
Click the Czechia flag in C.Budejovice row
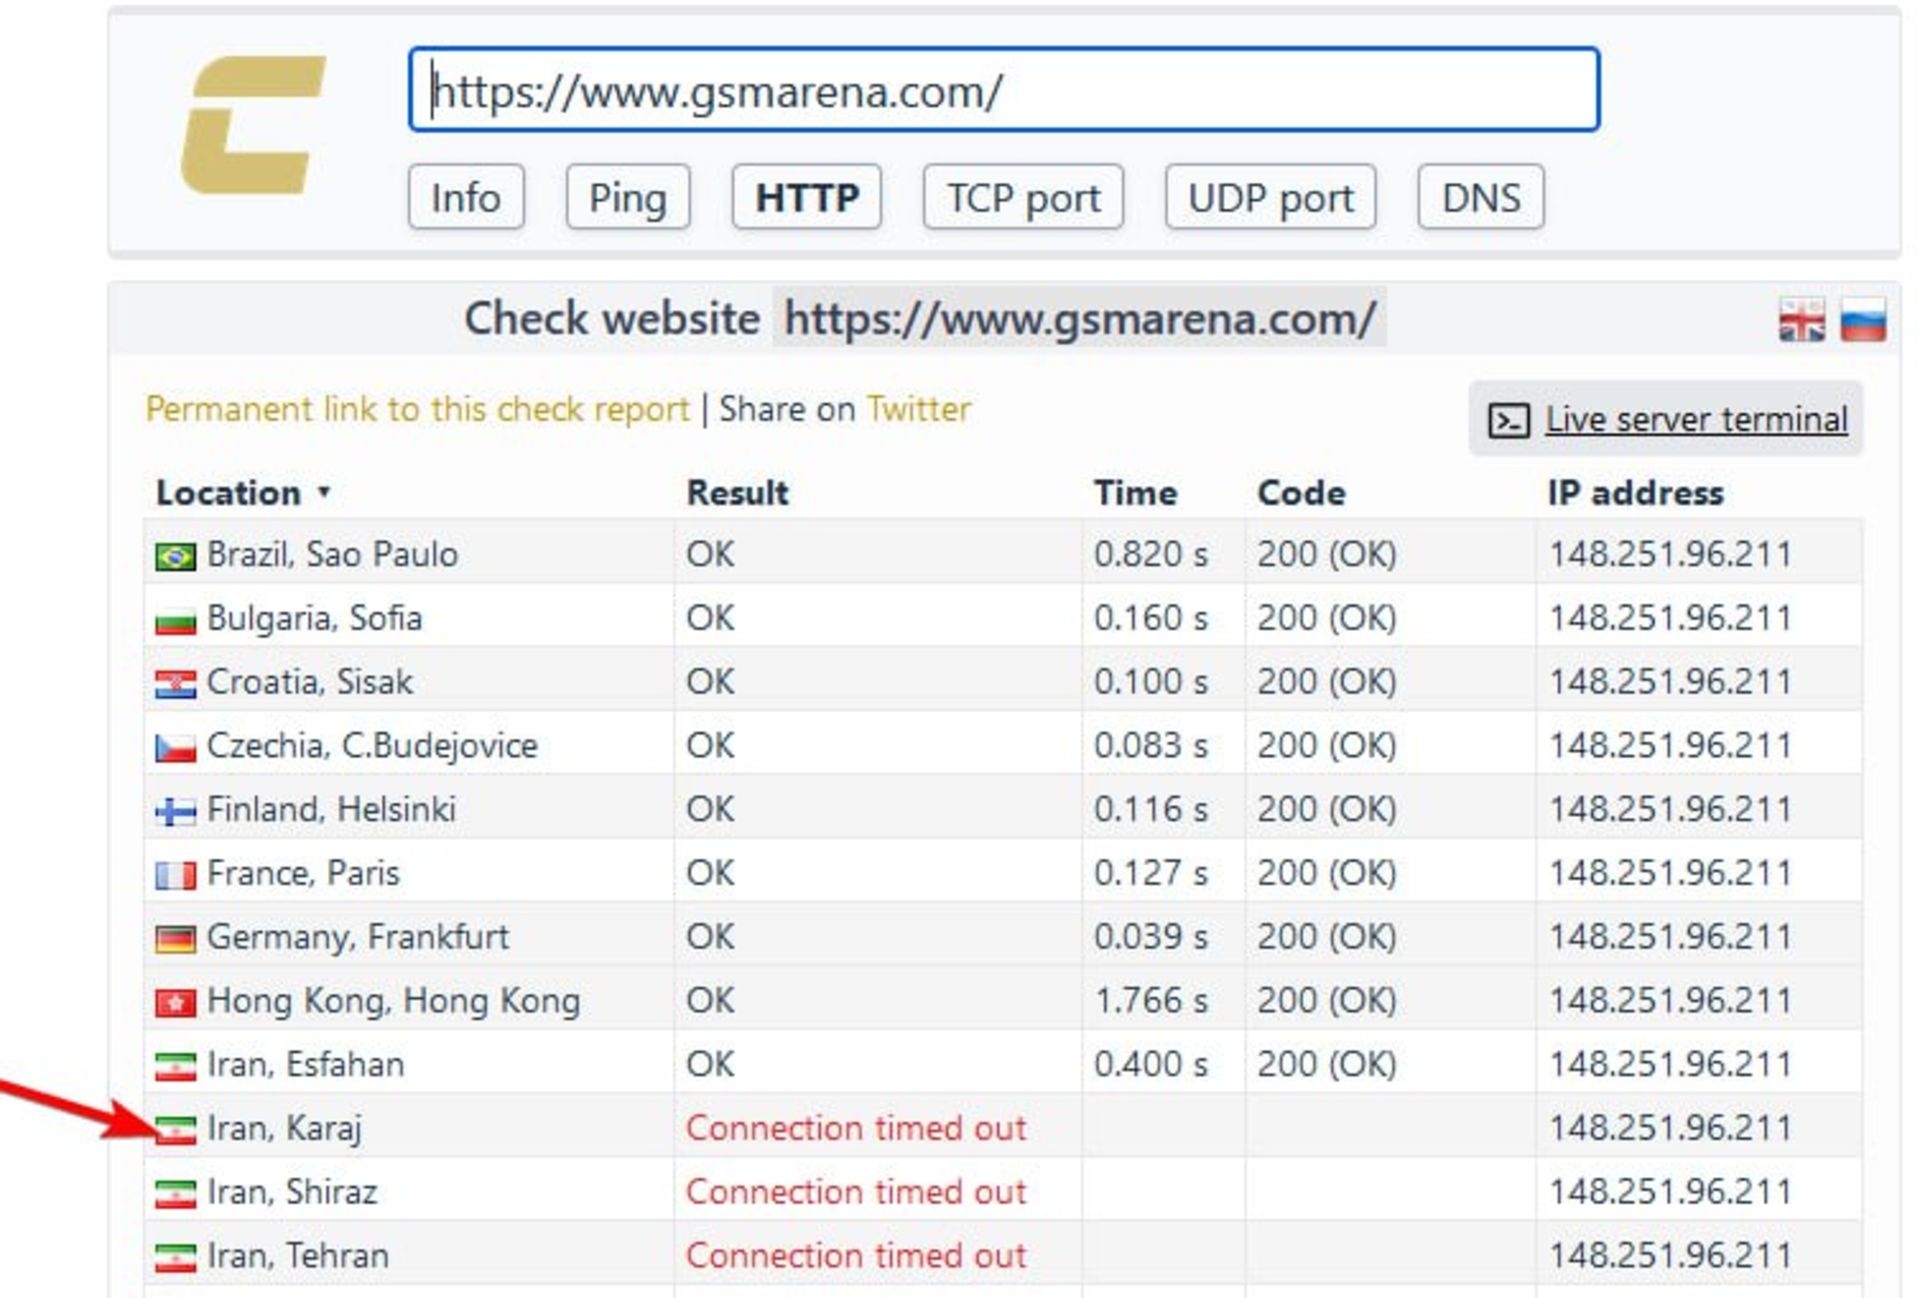[x=175, y=748]
